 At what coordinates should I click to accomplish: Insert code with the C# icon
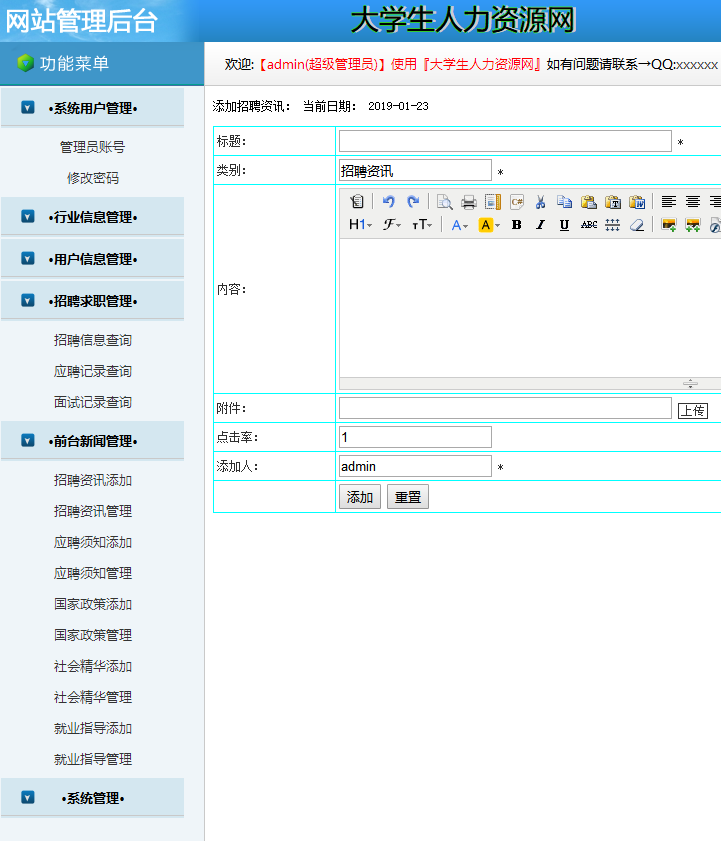(517, 202)
